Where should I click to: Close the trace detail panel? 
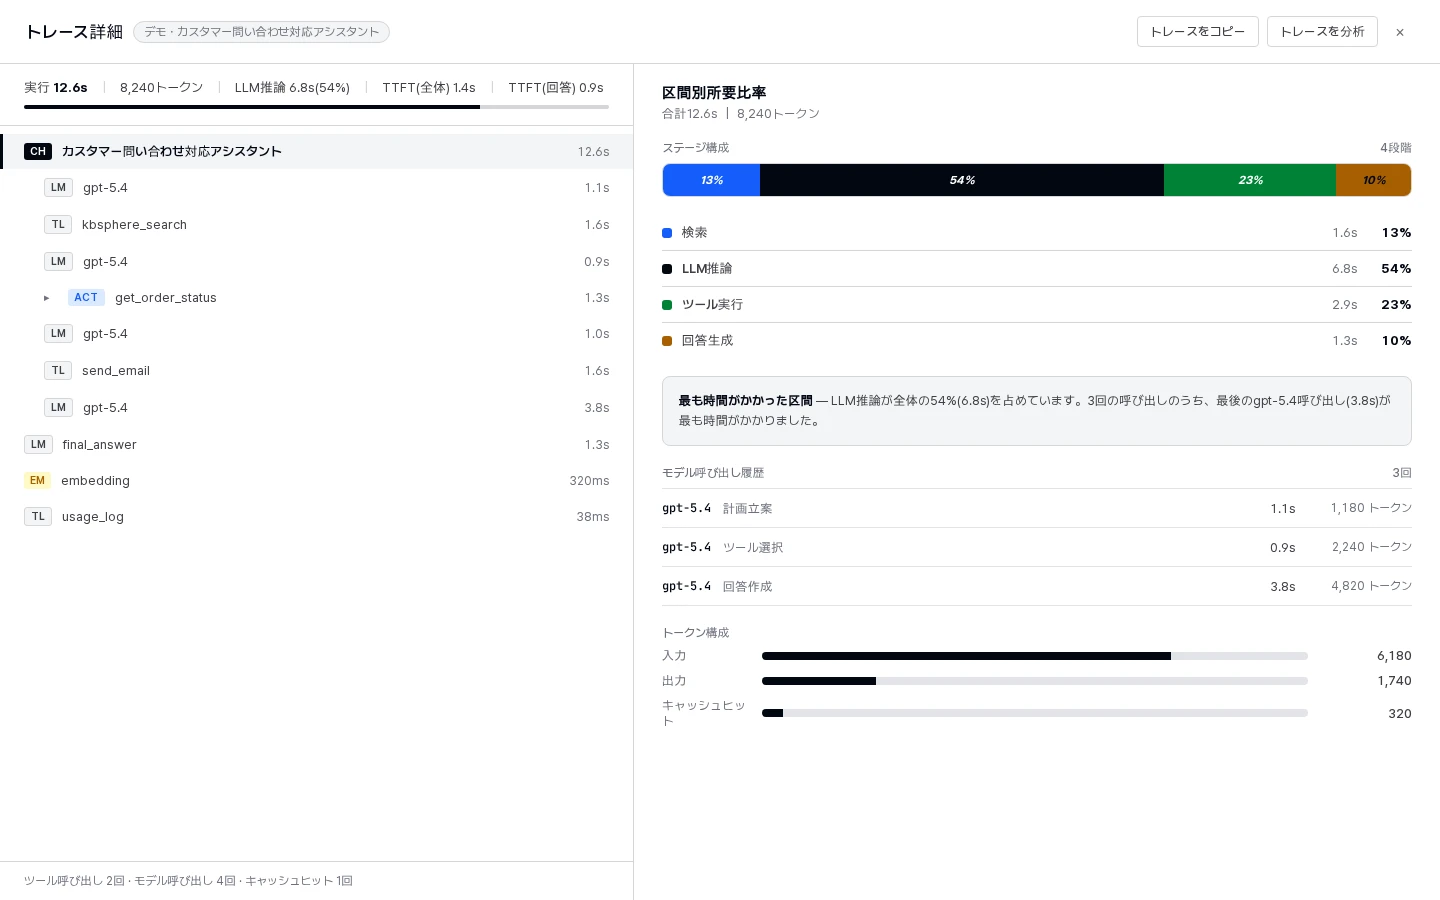[1400, 32]
